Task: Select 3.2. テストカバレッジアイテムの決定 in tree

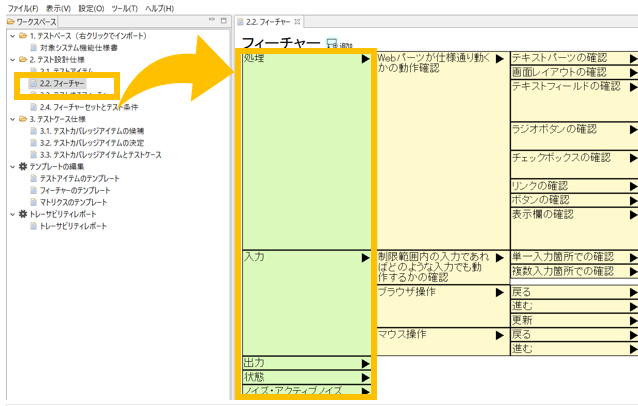Action: click(92, 143)
